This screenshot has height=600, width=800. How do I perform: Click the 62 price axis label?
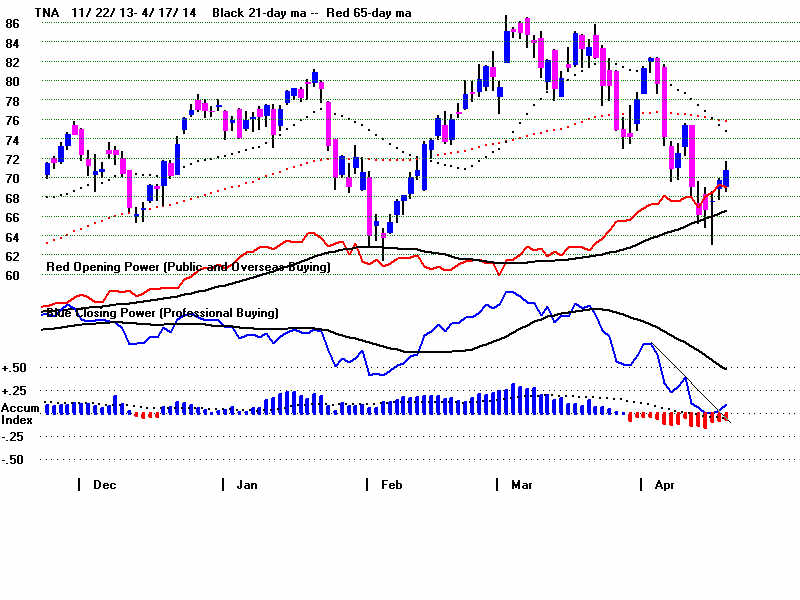click(12, 256)
